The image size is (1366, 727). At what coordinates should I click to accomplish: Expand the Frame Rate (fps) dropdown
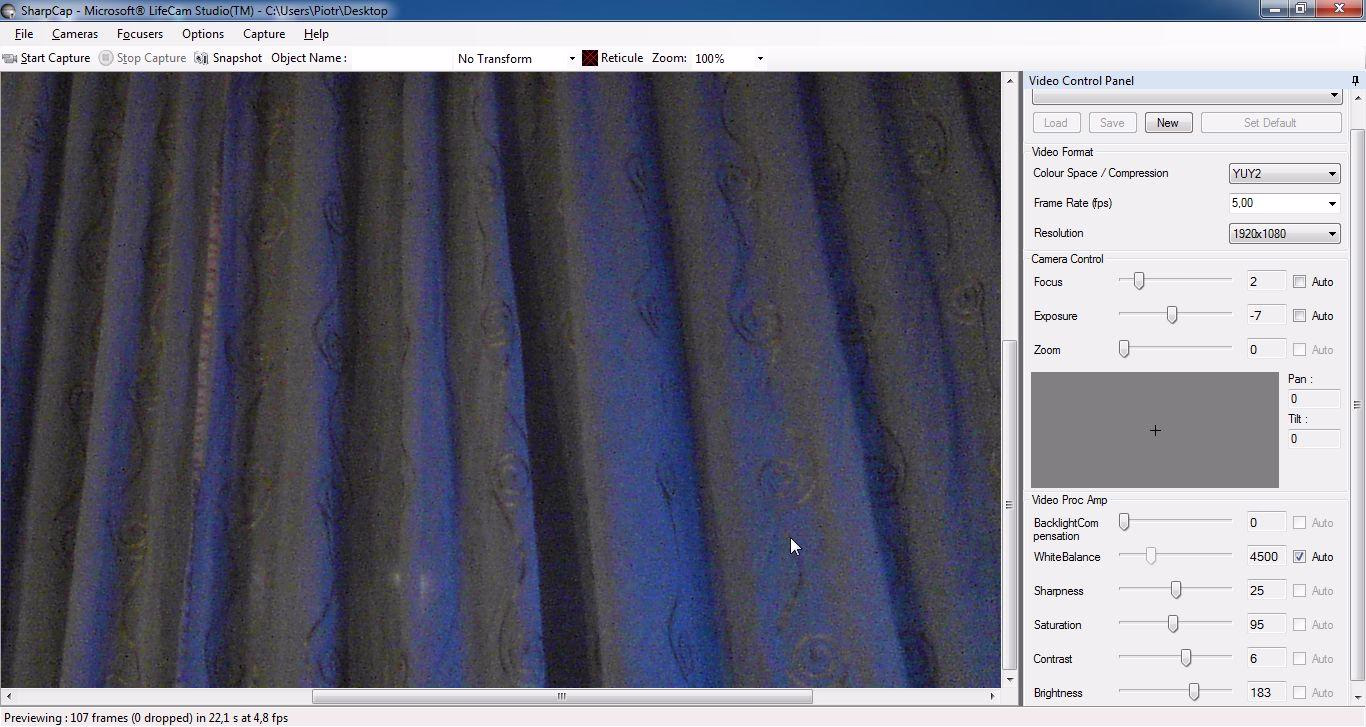coord(1284,204)
